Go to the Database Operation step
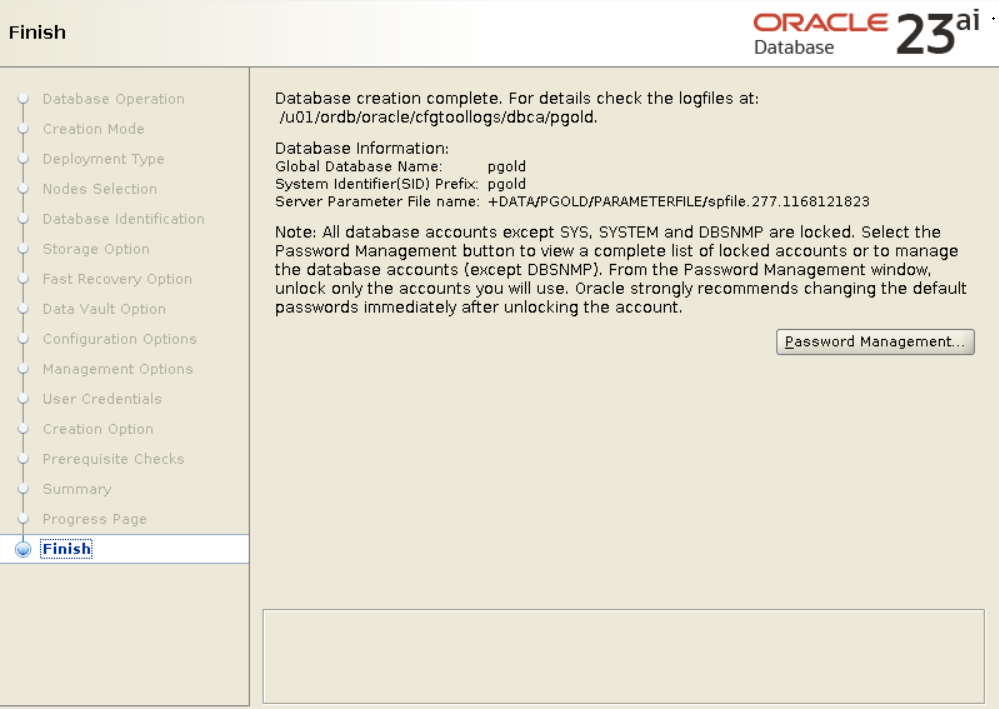The height and width of the screenshot is (709, 999). [x=113, y=99]
